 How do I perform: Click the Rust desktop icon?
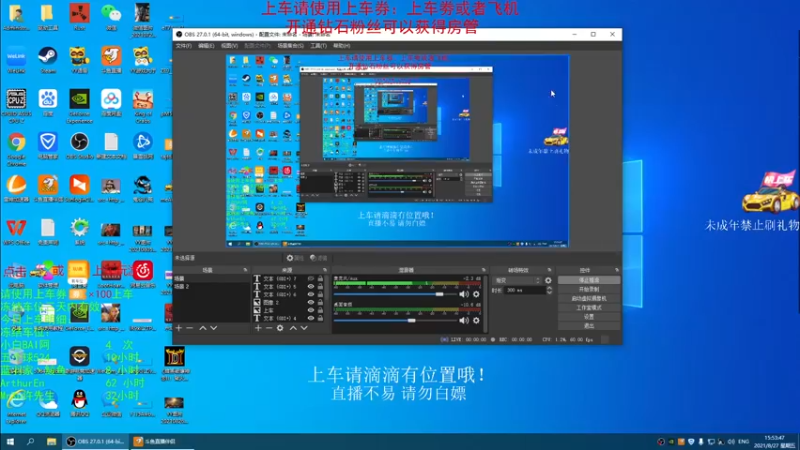click(x=79, y=16)
